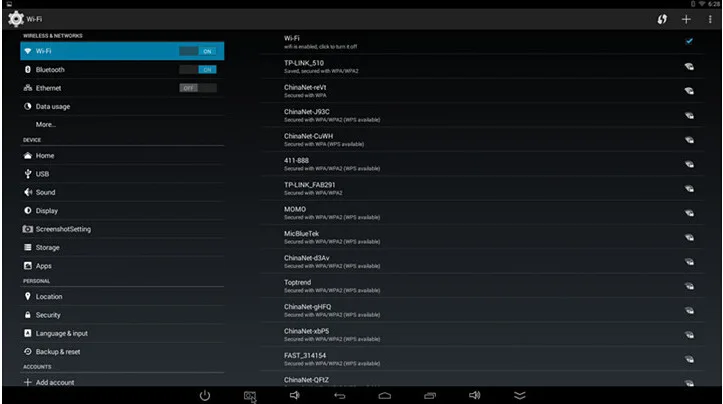This screenshot has height=404, width=723.
Task: Click signal icon for MOMO network
Action: [689, 213]
